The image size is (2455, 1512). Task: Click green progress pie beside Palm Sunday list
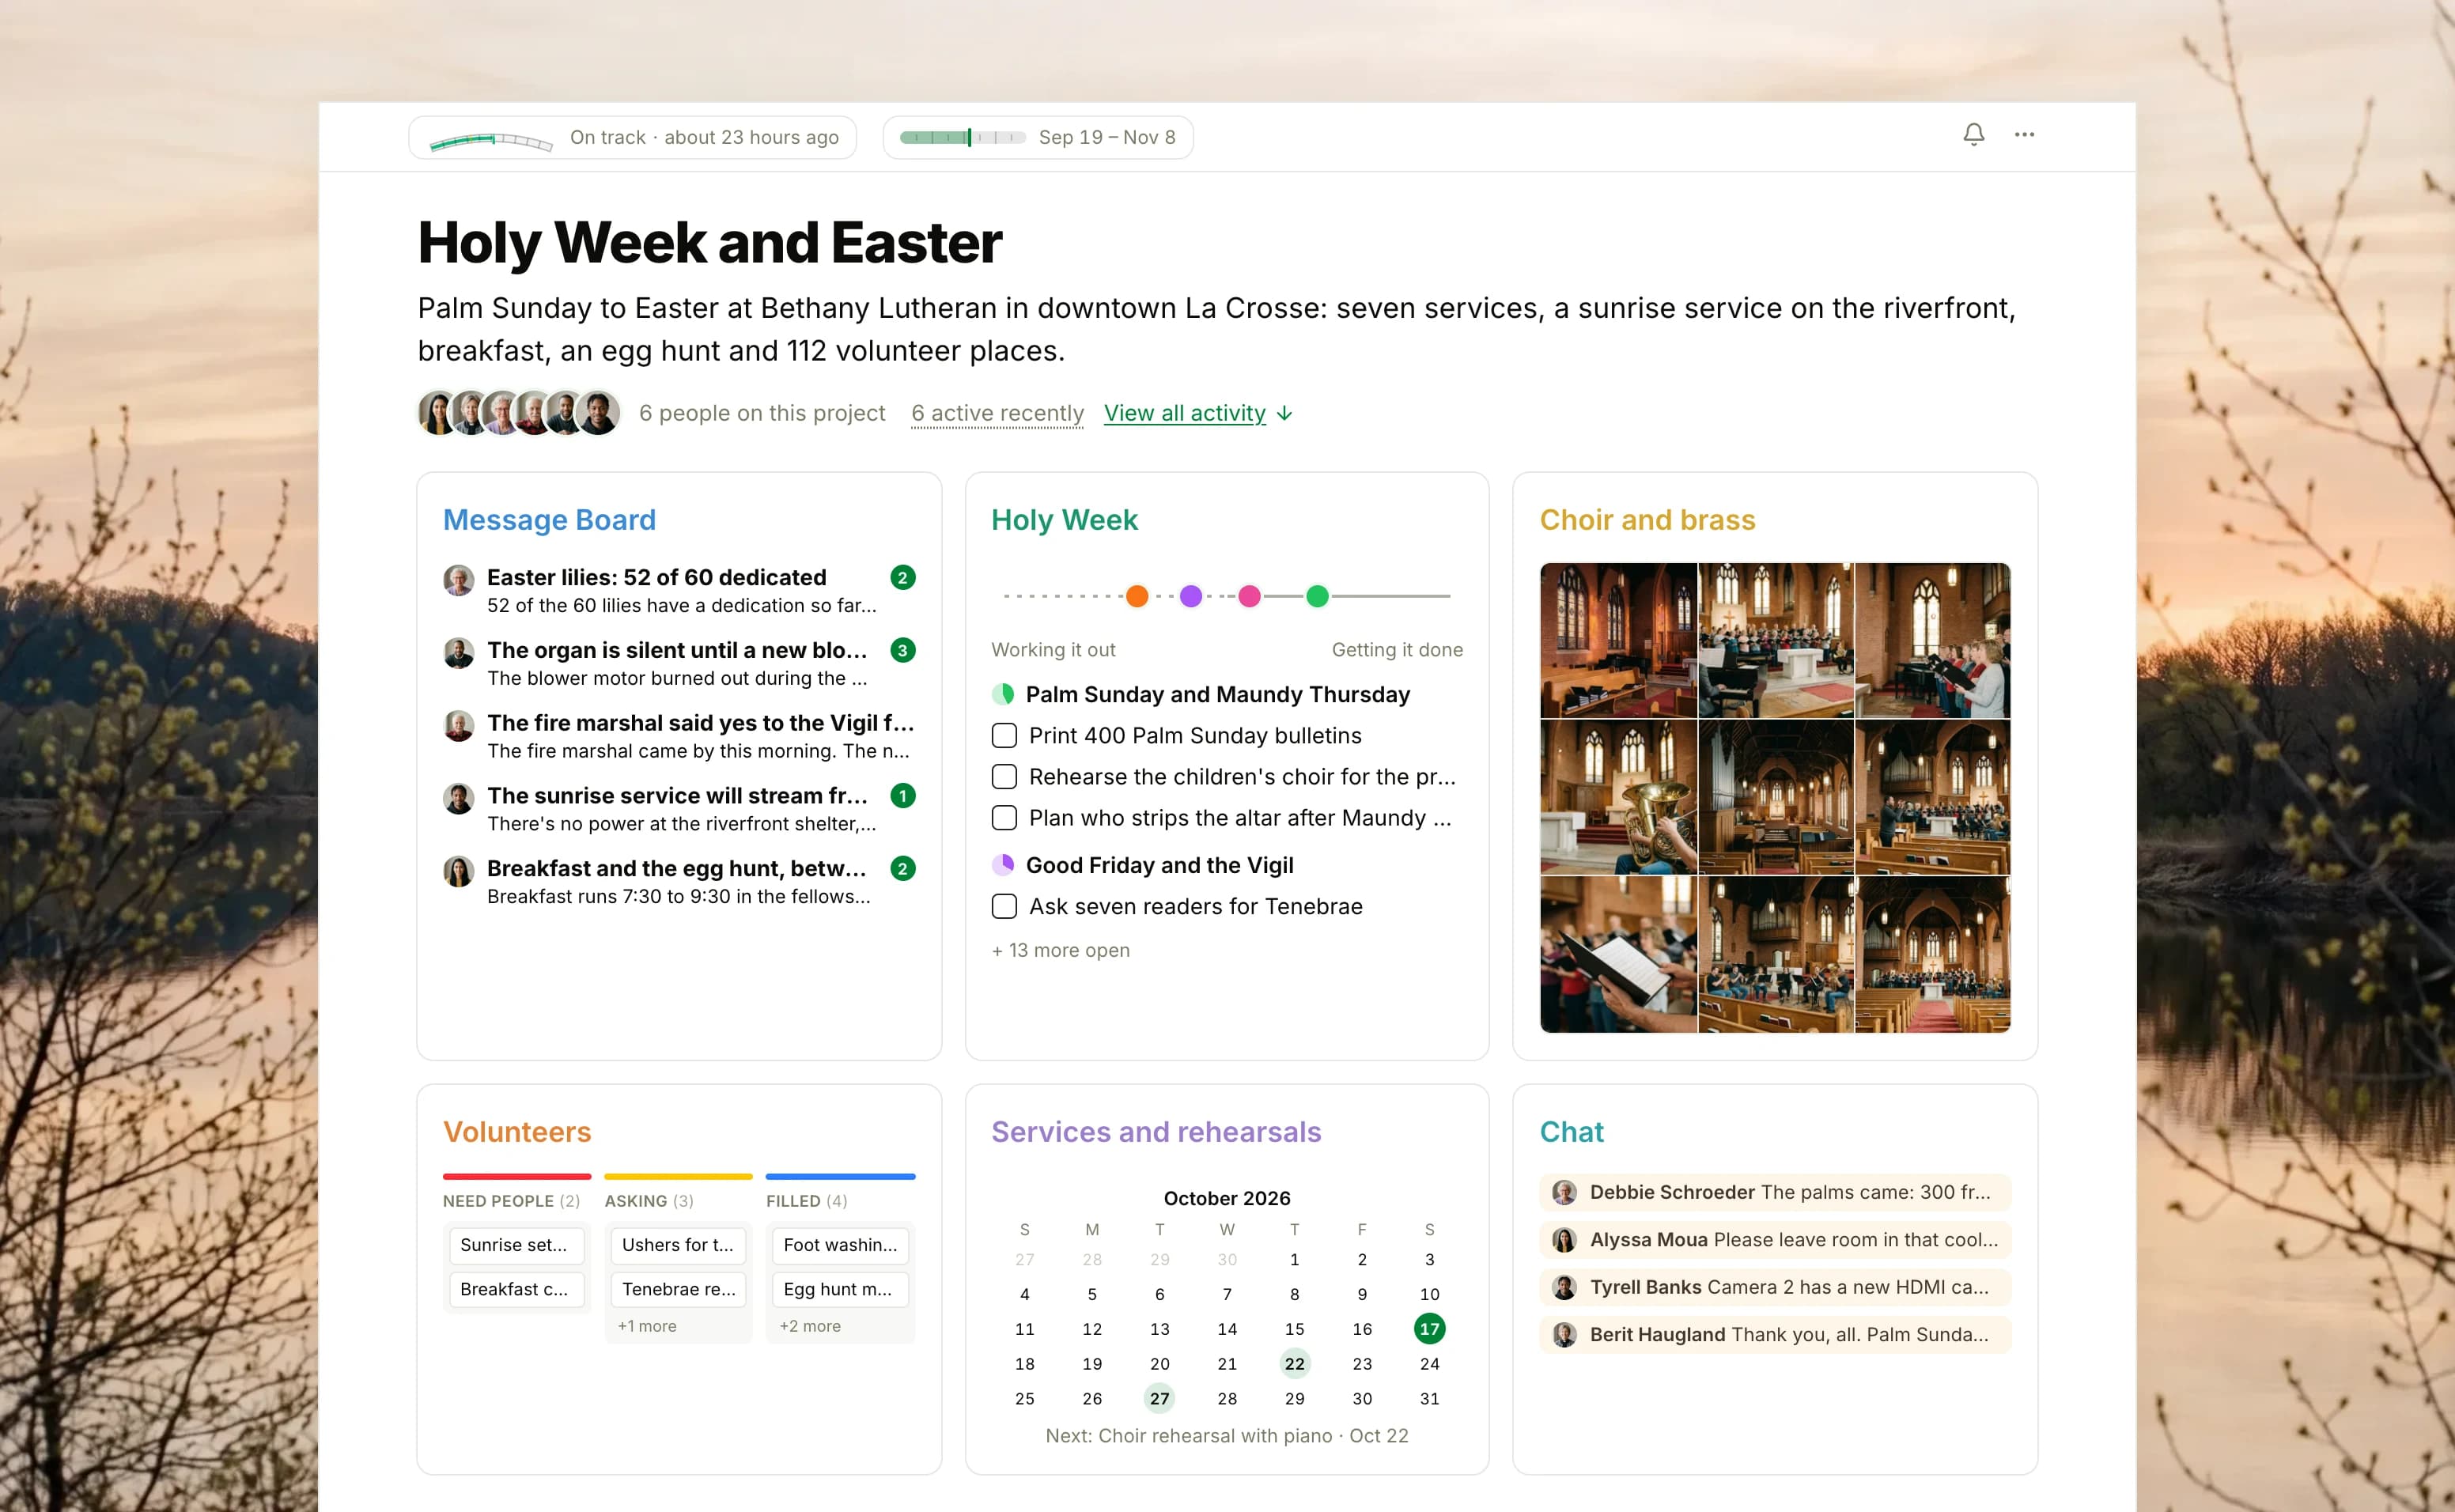(1002, 694)
